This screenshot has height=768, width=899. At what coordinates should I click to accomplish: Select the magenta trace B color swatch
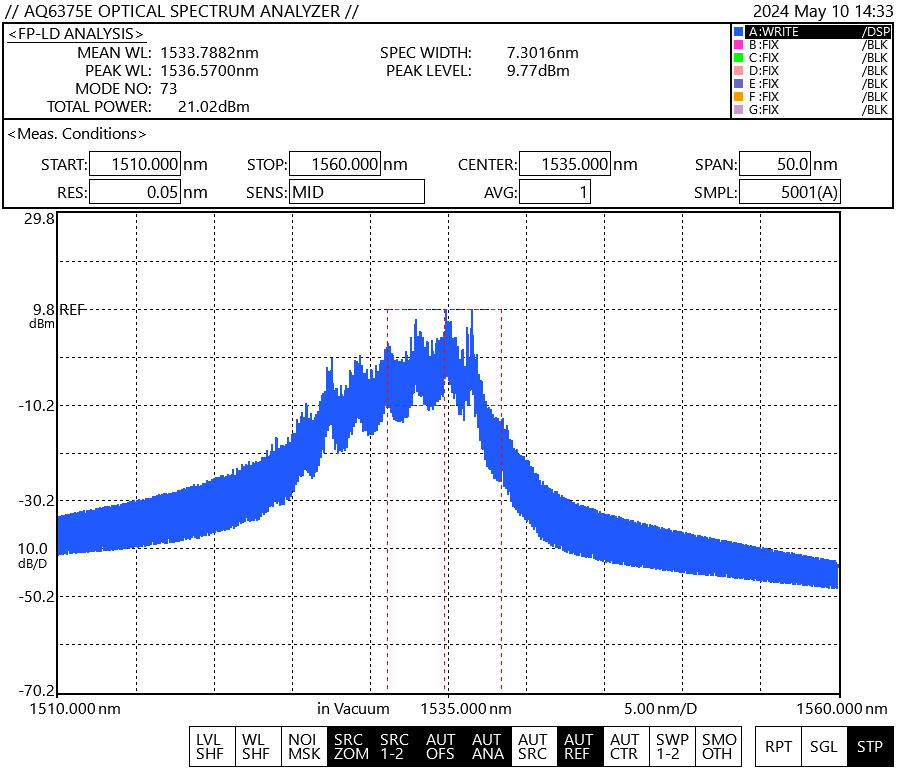tap(738, 44)
